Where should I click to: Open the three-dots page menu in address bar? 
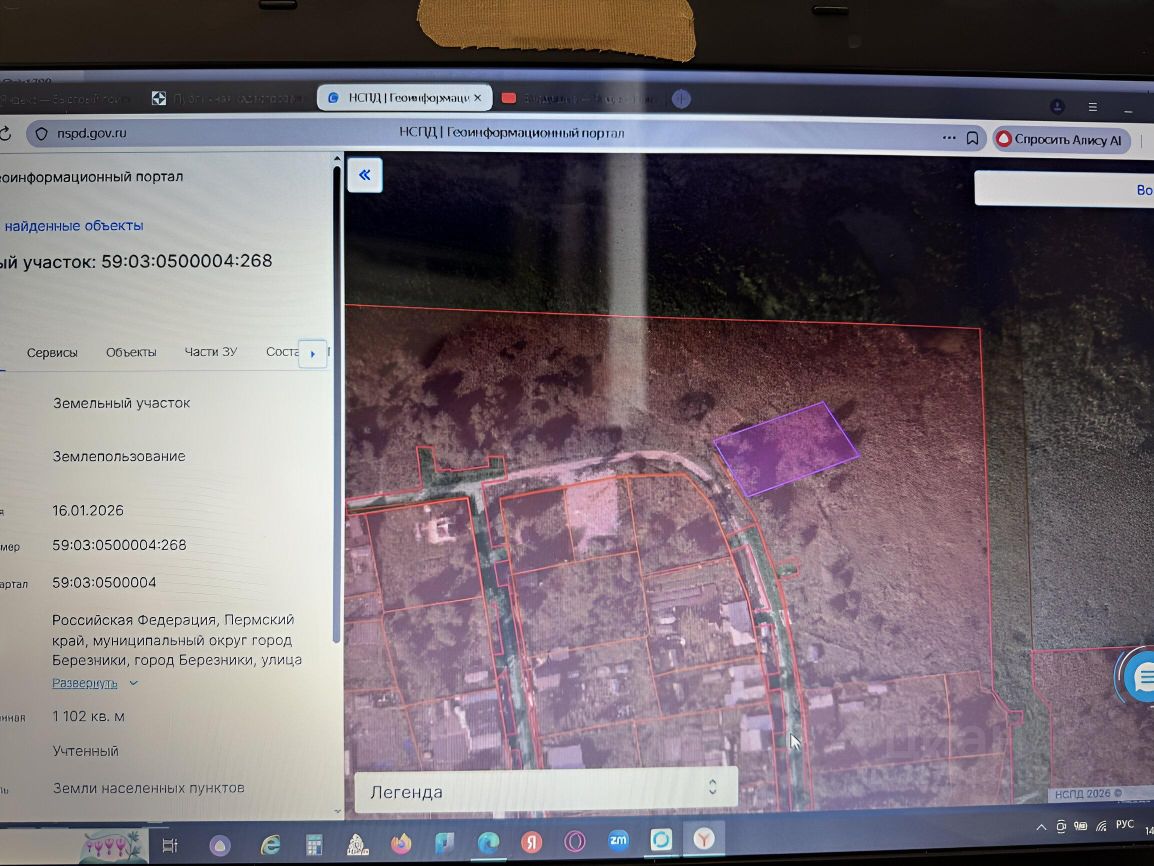[949, 138]
